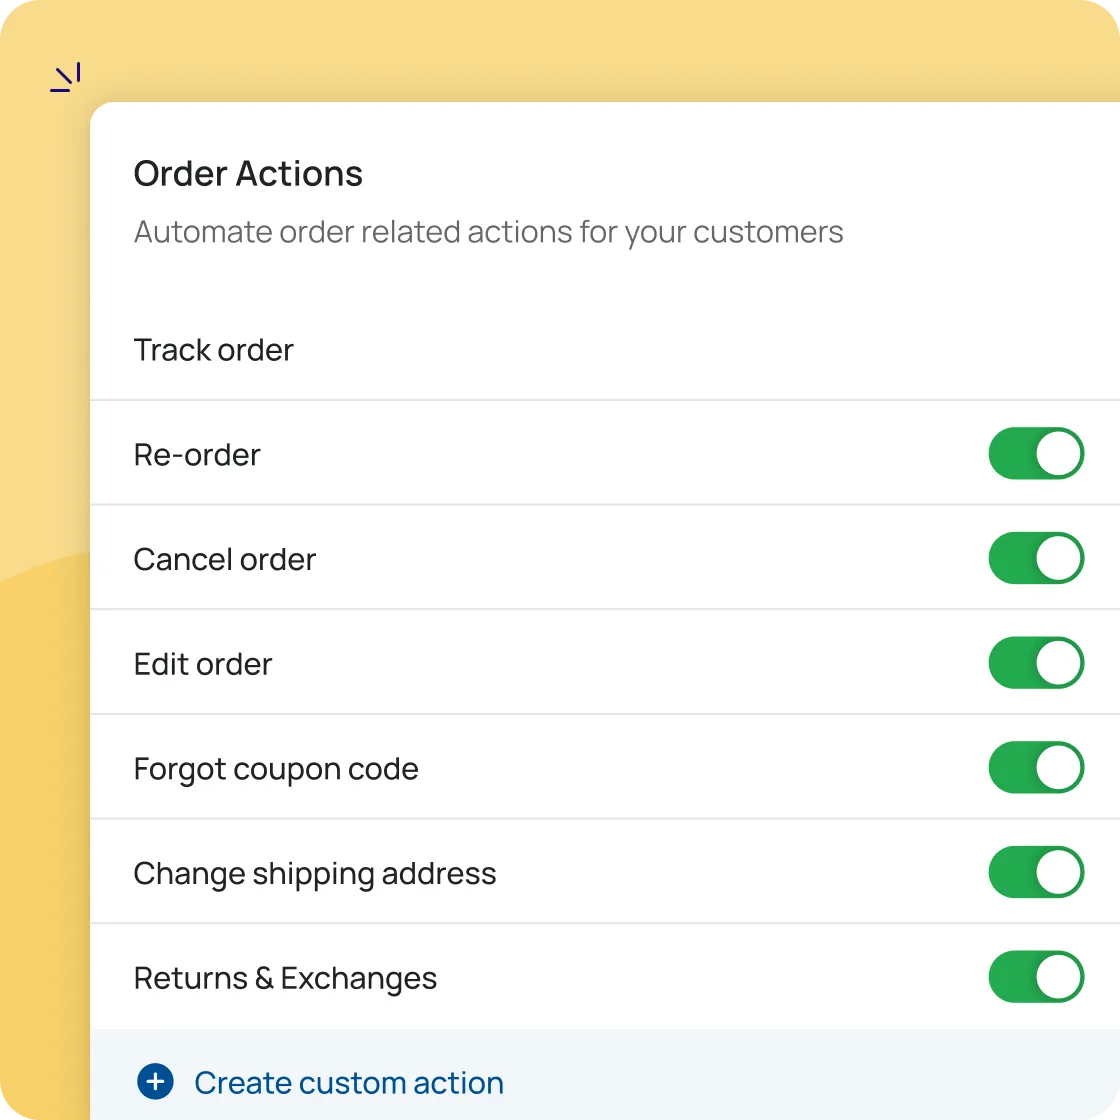Select the brand logo in the top-left corner
Screen dimensions: 1120x1120
pyautogui.click(x=63, y=76)
